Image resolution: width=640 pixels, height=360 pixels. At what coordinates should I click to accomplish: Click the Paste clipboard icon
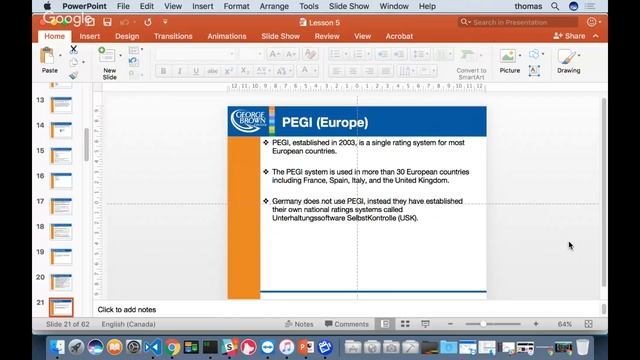47,56
